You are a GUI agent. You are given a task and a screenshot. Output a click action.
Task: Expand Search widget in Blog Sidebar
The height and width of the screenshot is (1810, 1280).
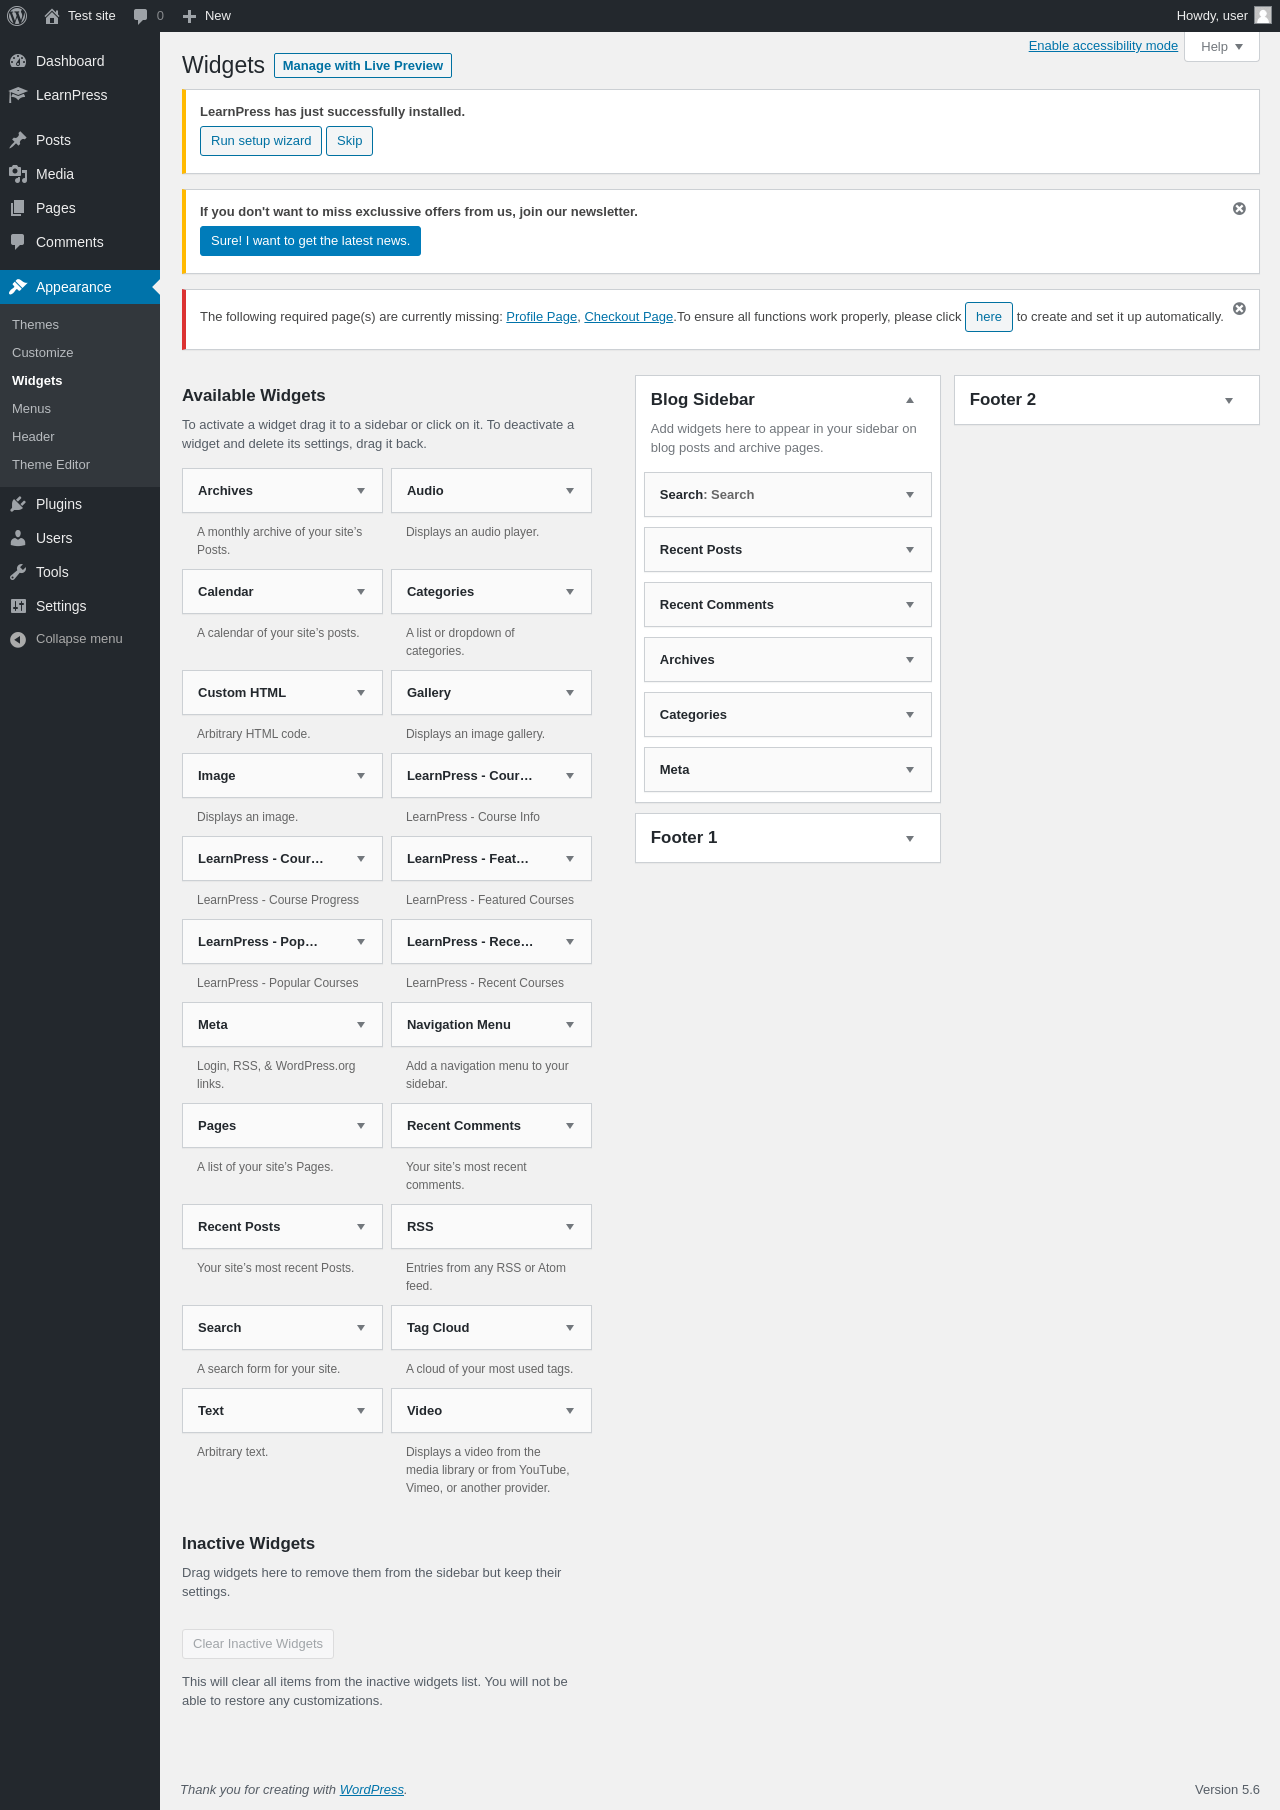pyautogui.click(x=910, y=495)
